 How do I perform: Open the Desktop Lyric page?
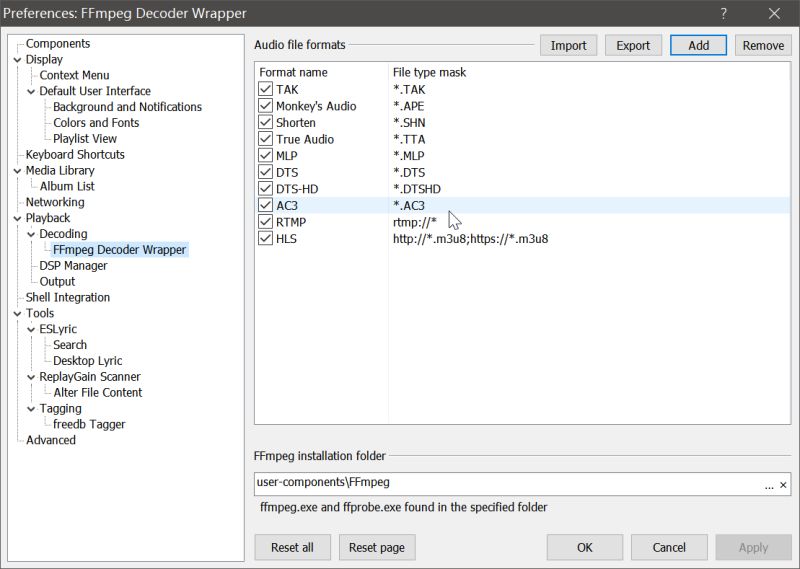pyautogui.click(x=88, y=360)
